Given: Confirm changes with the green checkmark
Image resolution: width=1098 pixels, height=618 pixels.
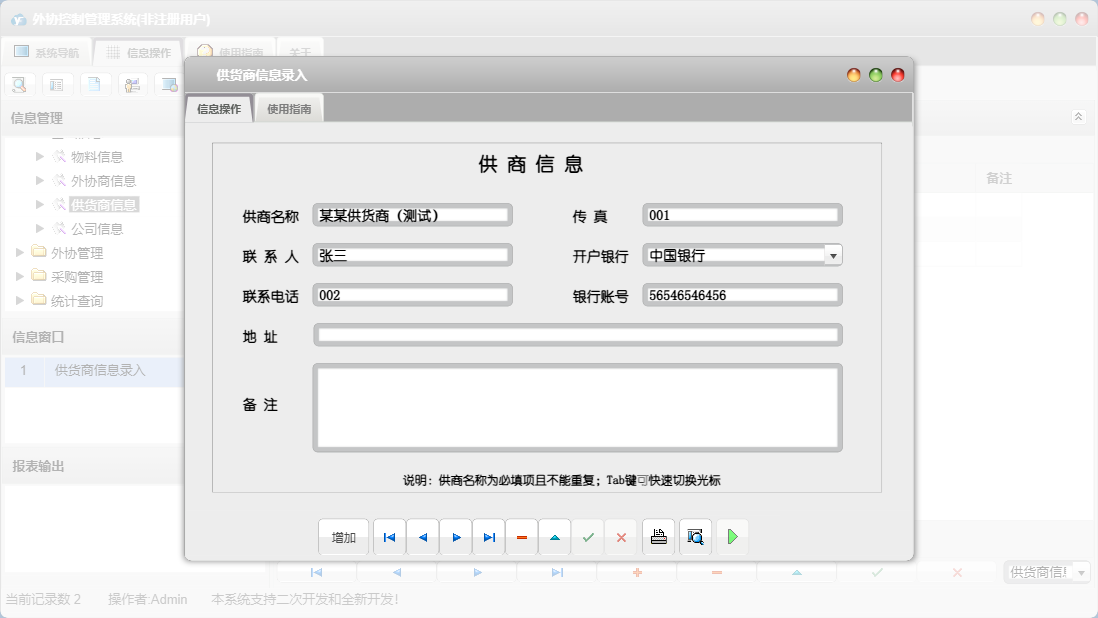Looking at the screenshot, I should (588, 537).
